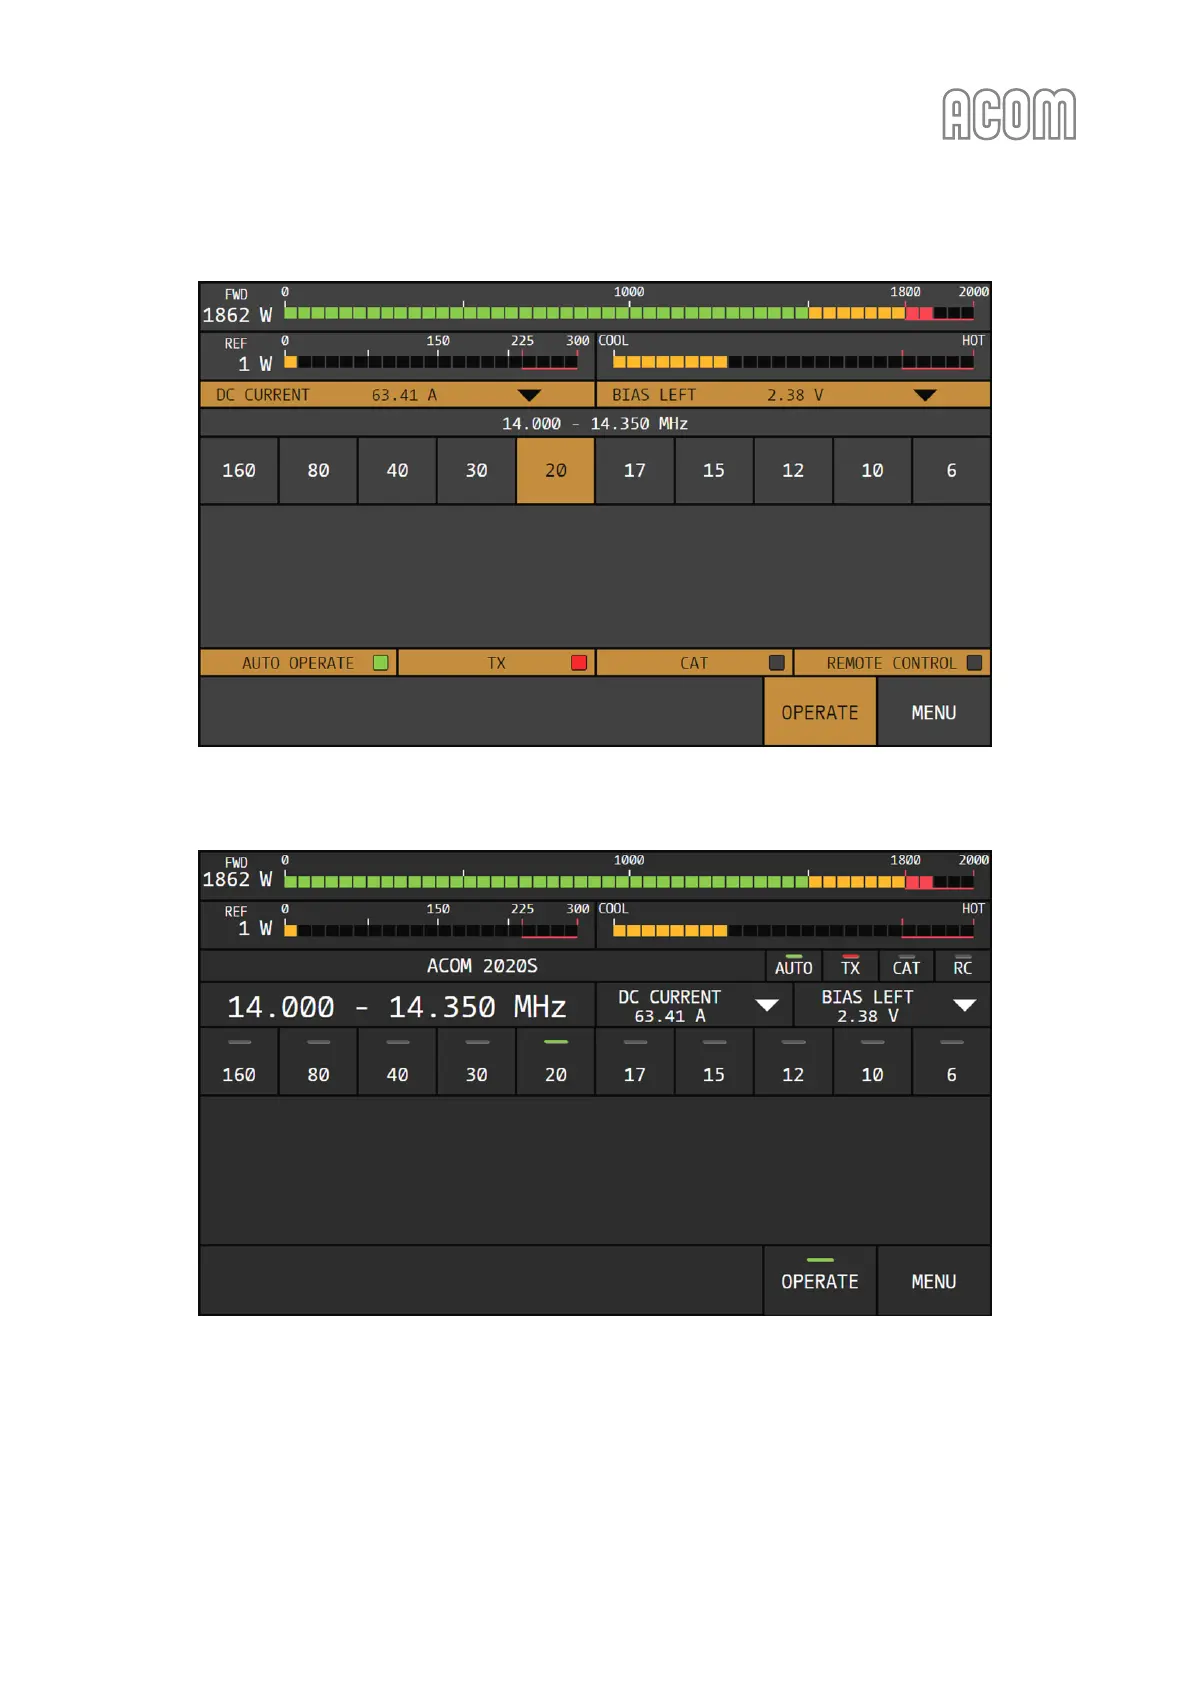Image resolution: width=1191 pixels, height=1684 pixels.
Task: Select the 6 band in the upper screen
Action: click(951, 470)
